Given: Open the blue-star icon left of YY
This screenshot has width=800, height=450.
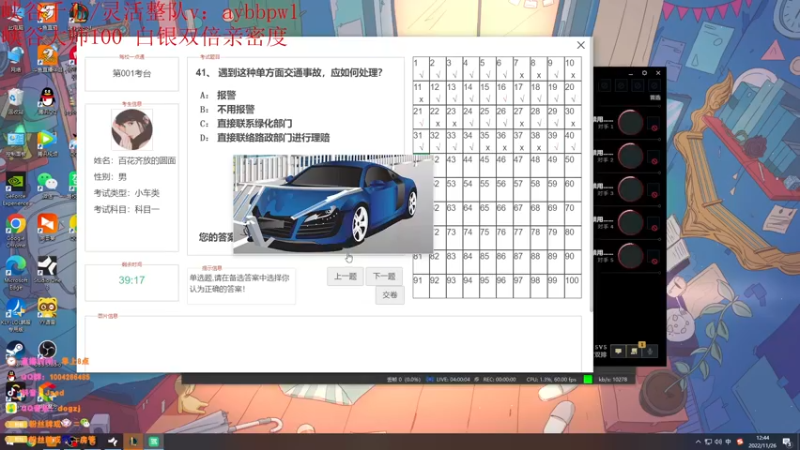Looking at the screenshot, I should coord(16,311).
